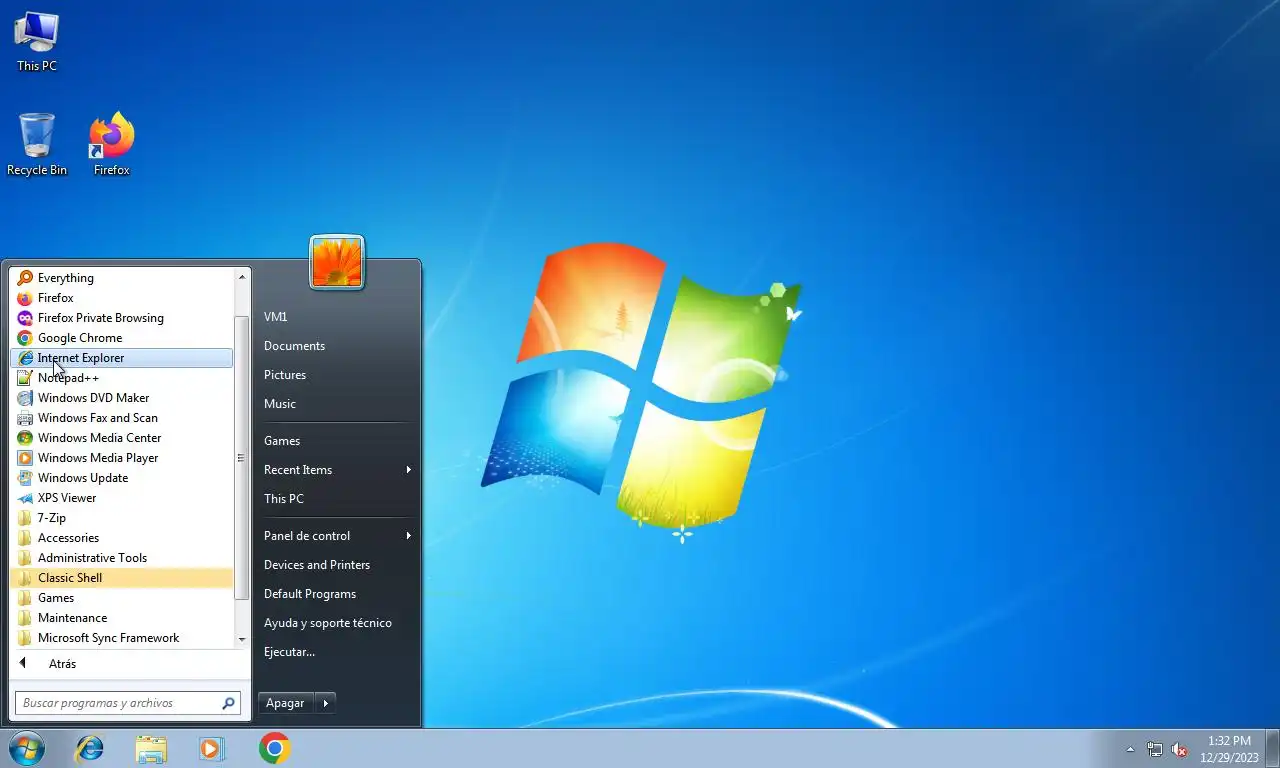Show hidden system tray icons
Screen dimensions: 1280x768
click(1131, 749)
